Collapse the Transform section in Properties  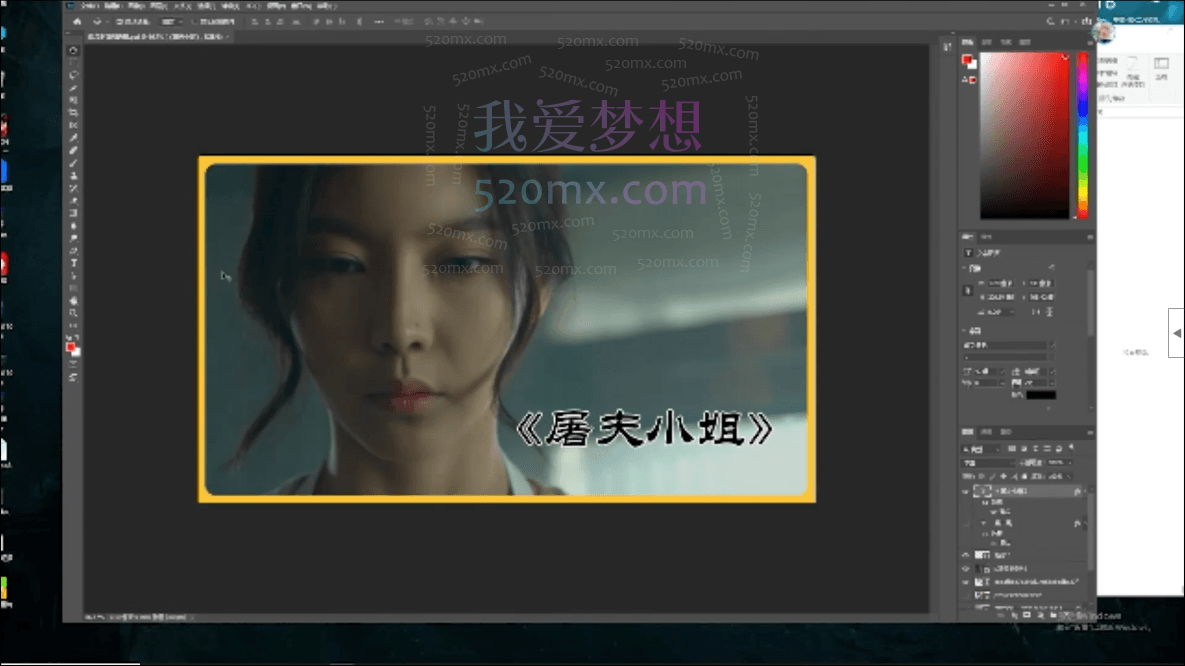click(965, 268)
